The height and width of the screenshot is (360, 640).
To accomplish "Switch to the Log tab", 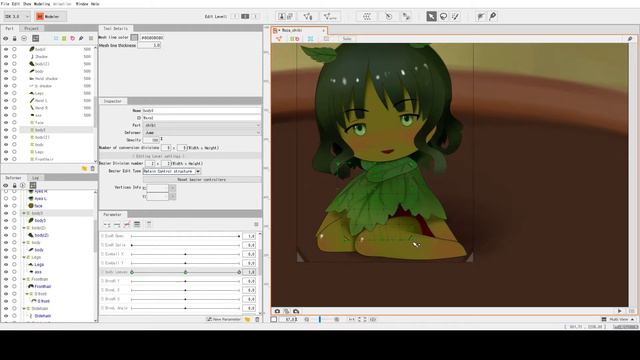I will tap(36, 178).
